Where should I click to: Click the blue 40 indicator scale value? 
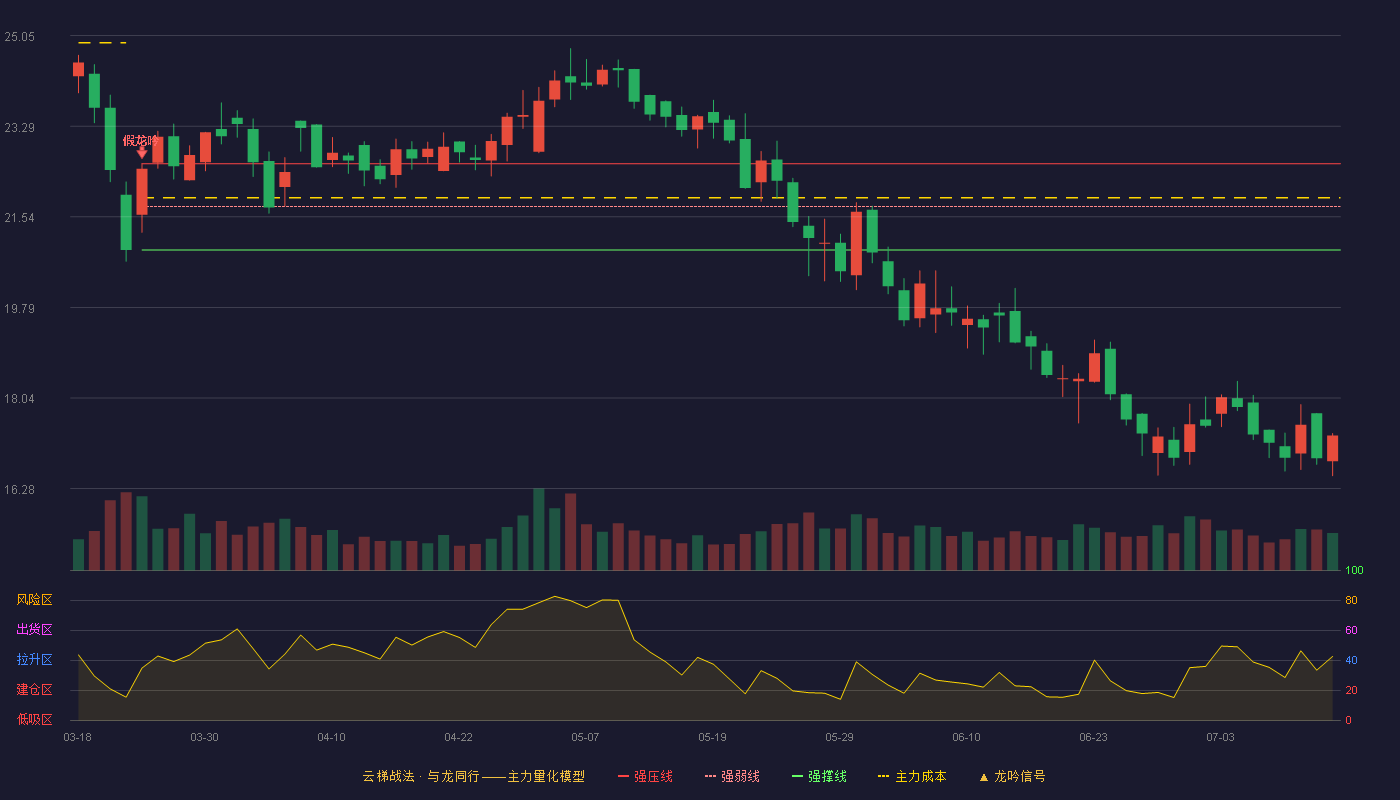point(1351,661)
